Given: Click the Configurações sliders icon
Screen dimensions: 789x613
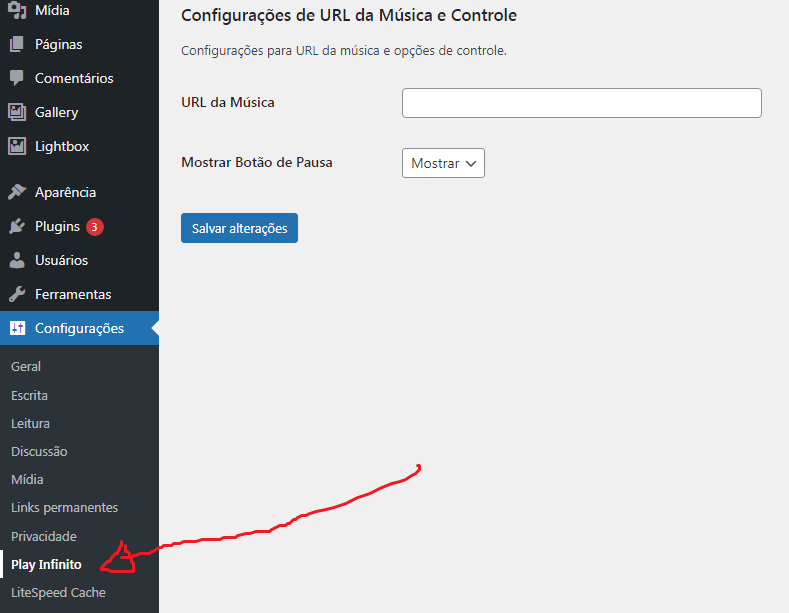Looking at the screenshot, I should click(17, 328).
